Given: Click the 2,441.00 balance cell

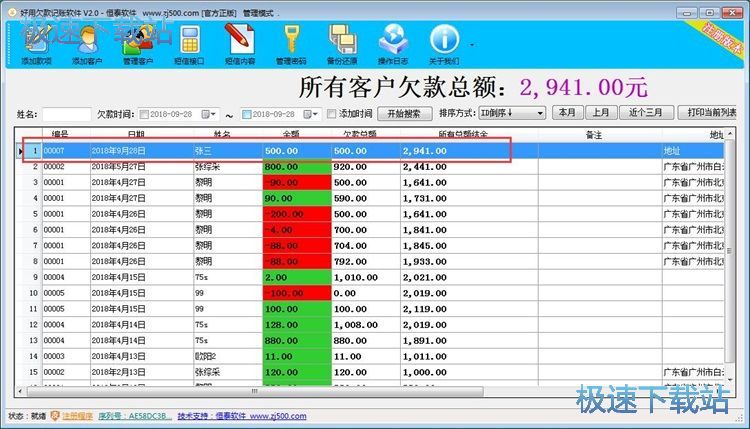Looking at the screenshot, I should click(469, 167).
